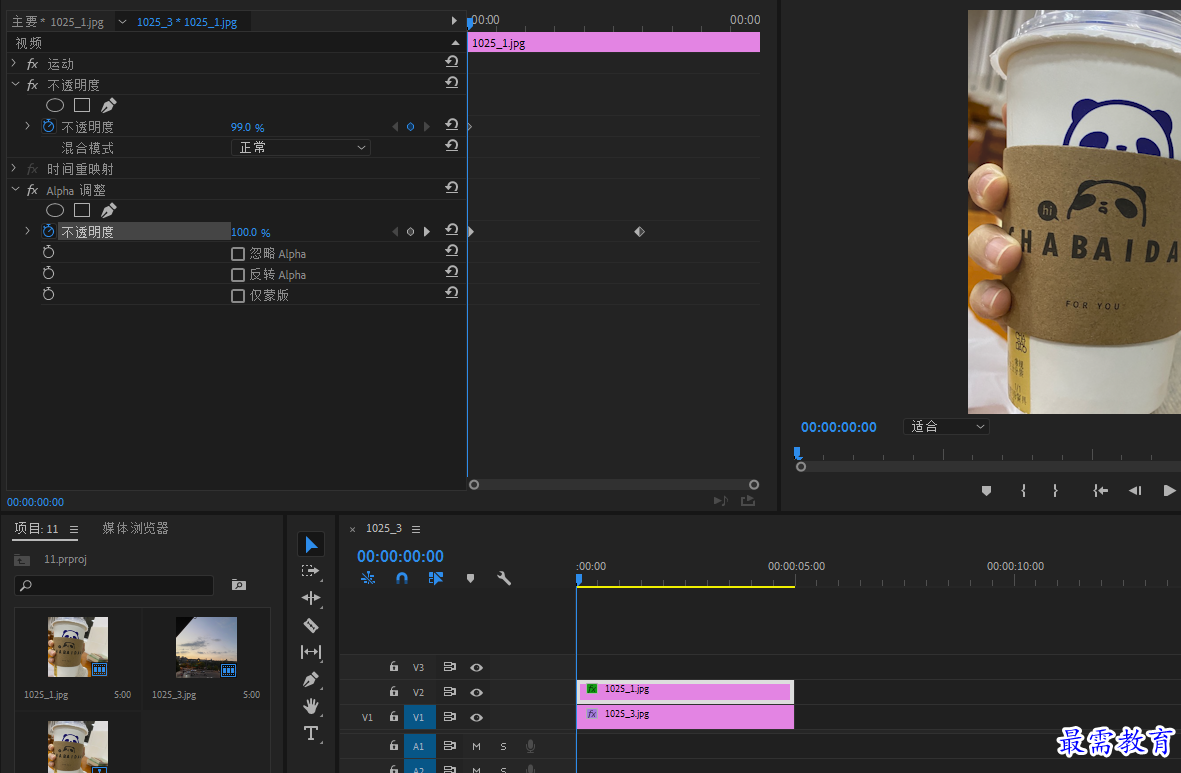The width and height of the screenshot is (1181, 773).
Task: Reset the 混合模式 parameter
Action: [x=451, y=145]
